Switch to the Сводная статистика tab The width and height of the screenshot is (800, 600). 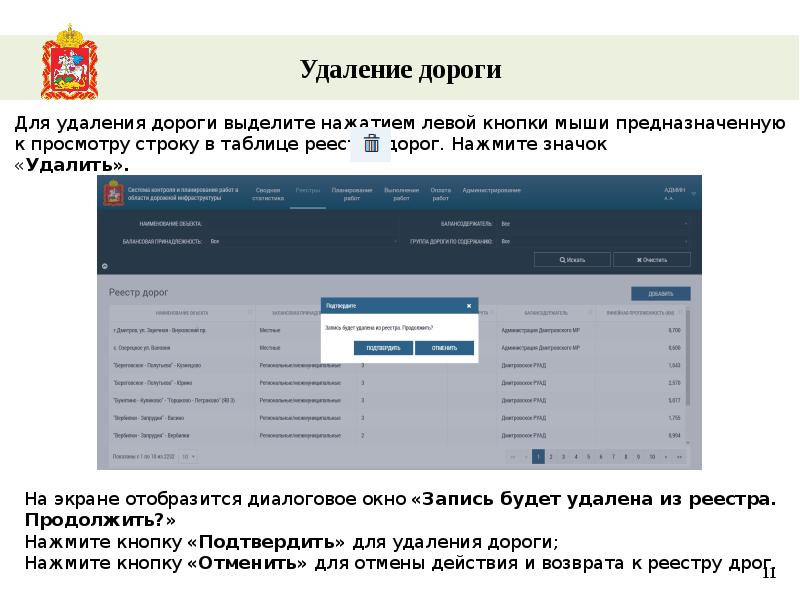[267, 194]
